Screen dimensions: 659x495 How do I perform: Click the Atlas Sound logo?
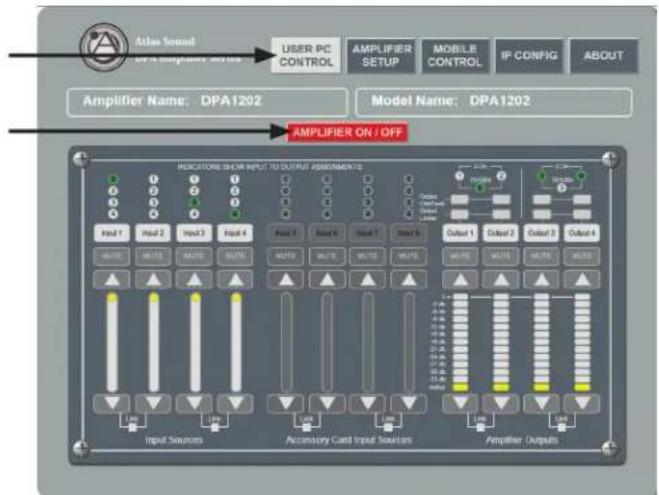click(x=104, y=47)
